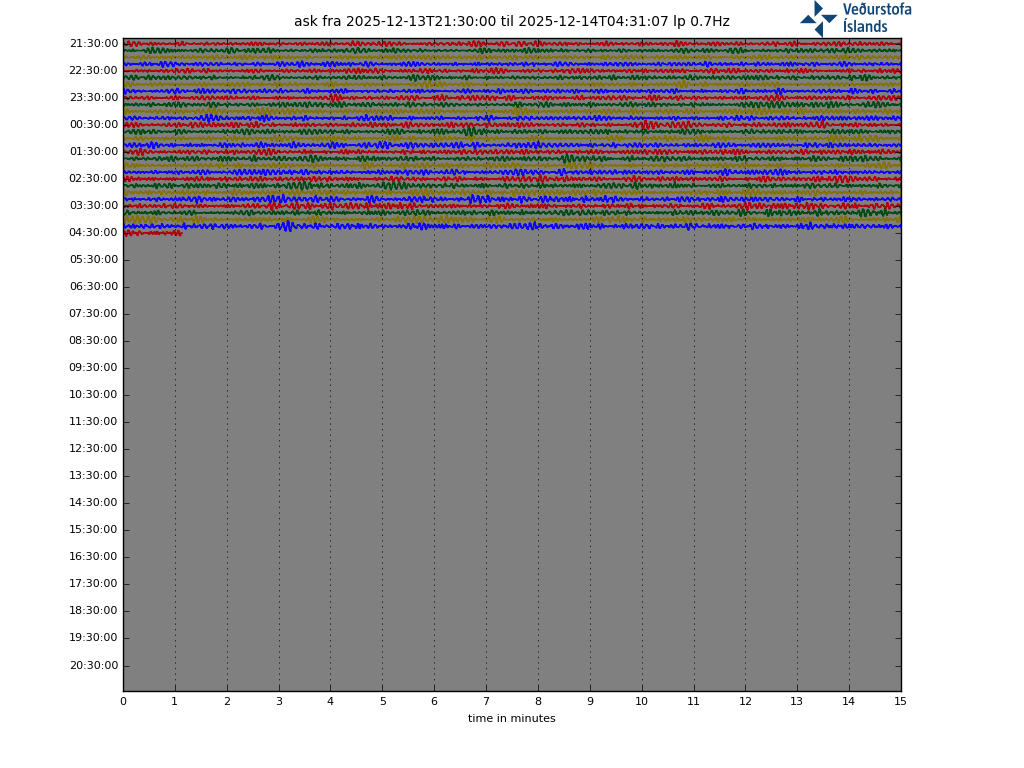Click the 15 minute tick label
Image resolution: width=1024 pixels, height=768 pixels.
click(x=900, y=702)
